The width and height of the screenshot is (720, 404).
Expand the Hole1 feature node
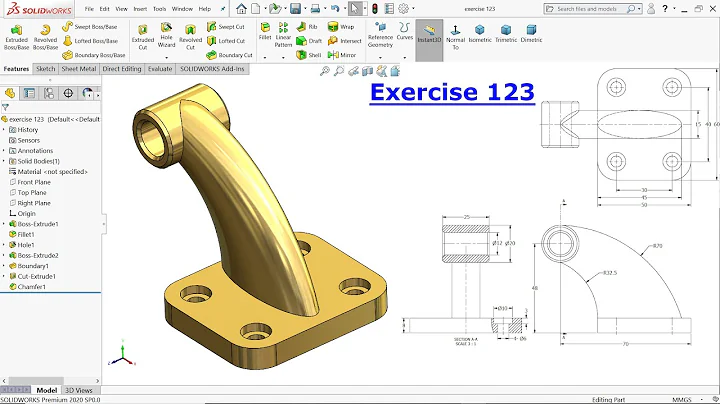pyautogui.click(x=4, y=245)
